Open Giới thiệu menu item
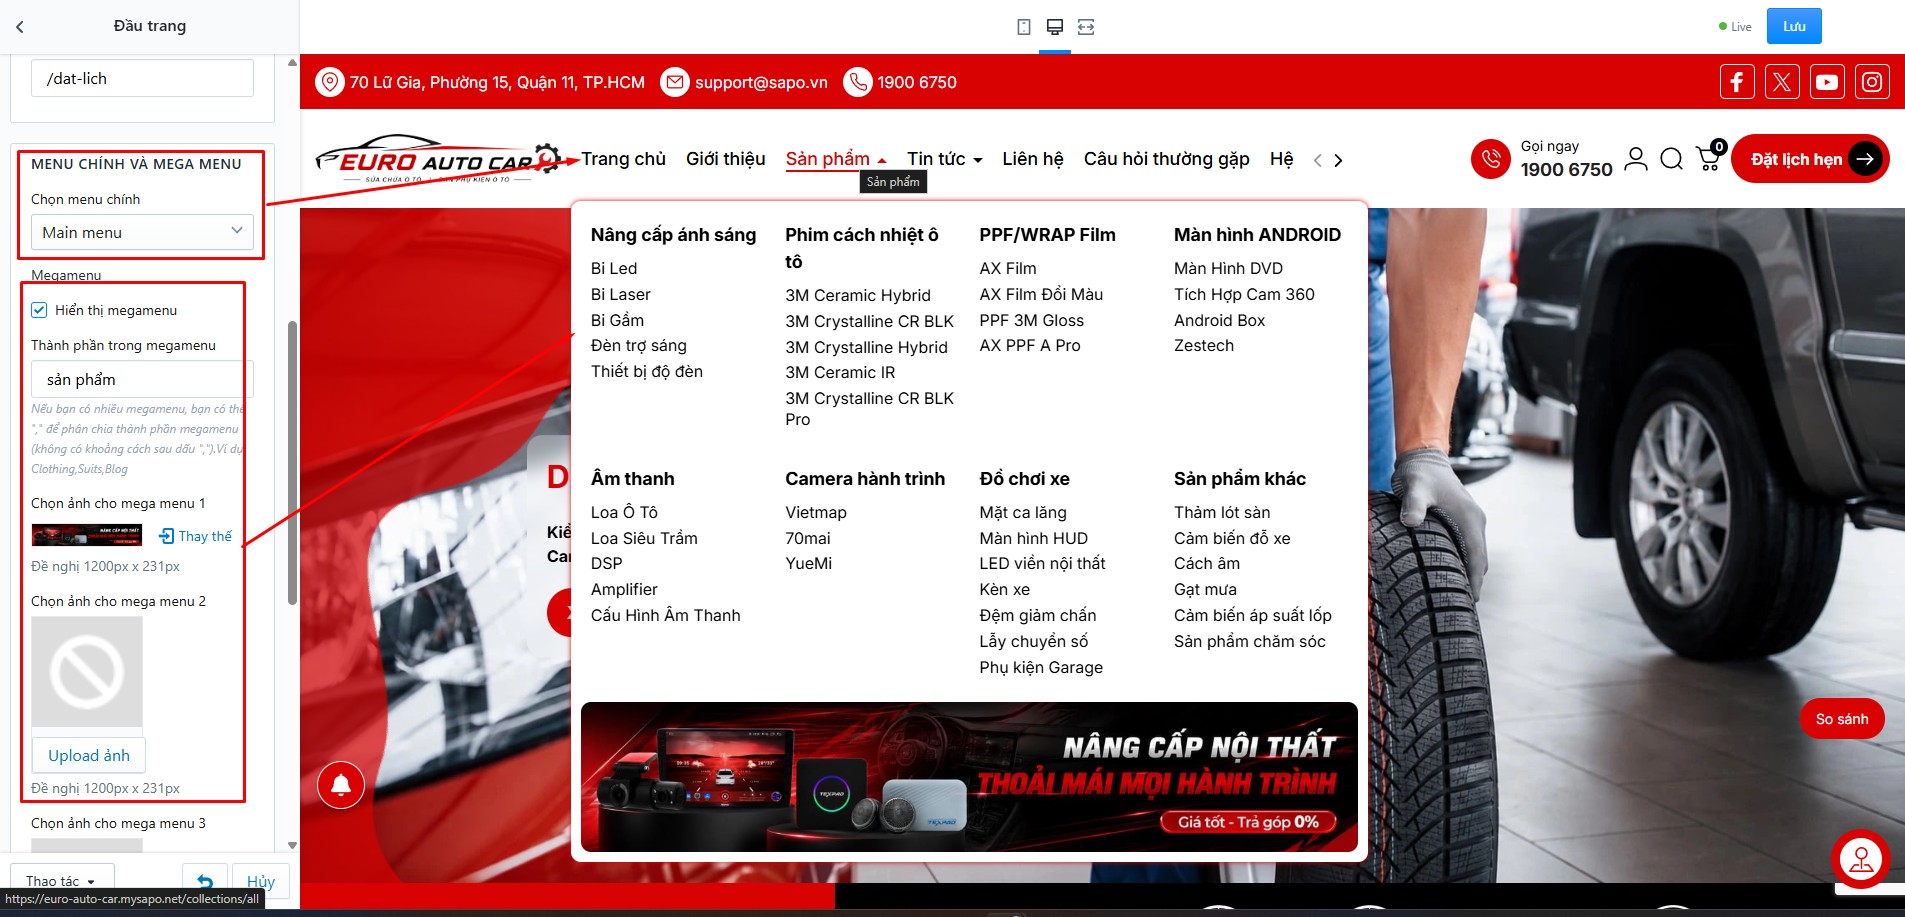This screenshot has height=917, width=1905. (726, 159)
